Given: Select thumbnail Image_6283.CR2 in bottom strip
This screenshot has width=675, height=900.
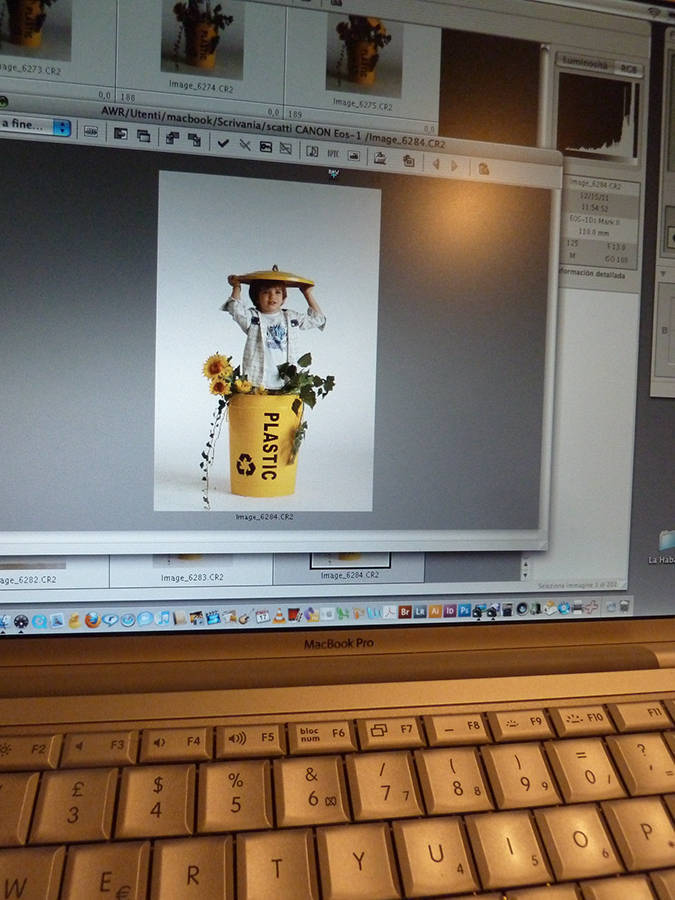Looking at the screenshot, I should pyautogui.click(x=191, y=571).
